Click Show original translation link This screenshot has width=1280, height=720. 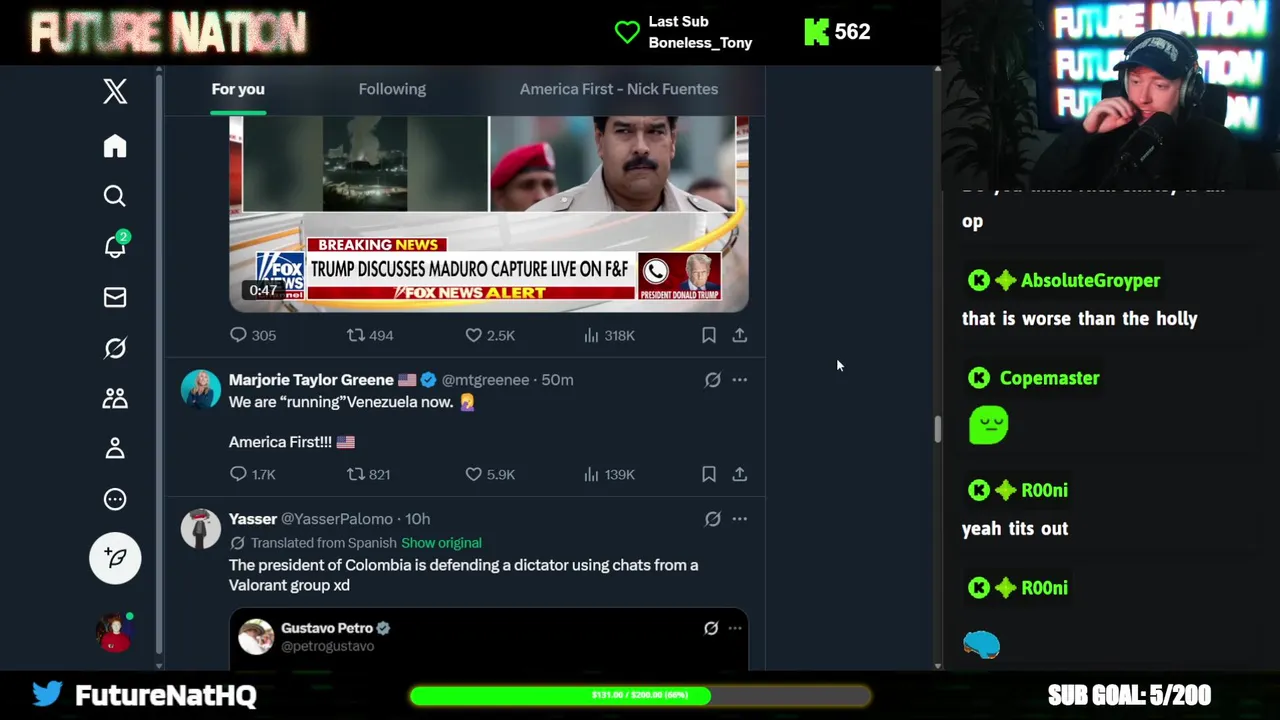coord(441,543)
